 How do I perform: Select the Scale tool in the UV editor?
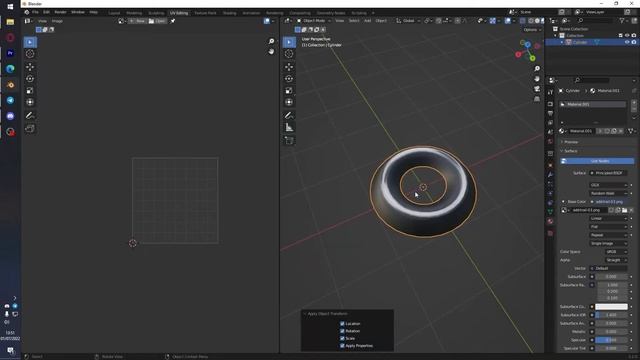point(30,91)
